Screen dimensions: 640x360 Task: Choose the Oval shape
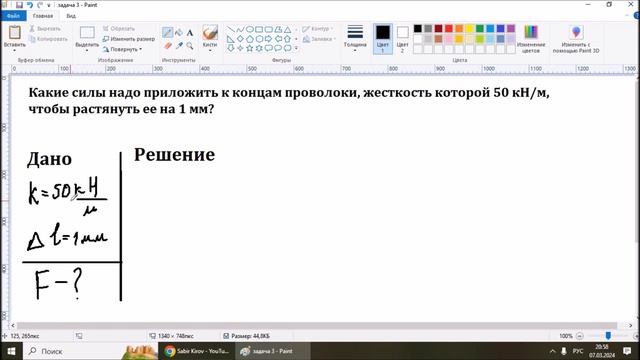coord(249,29)
